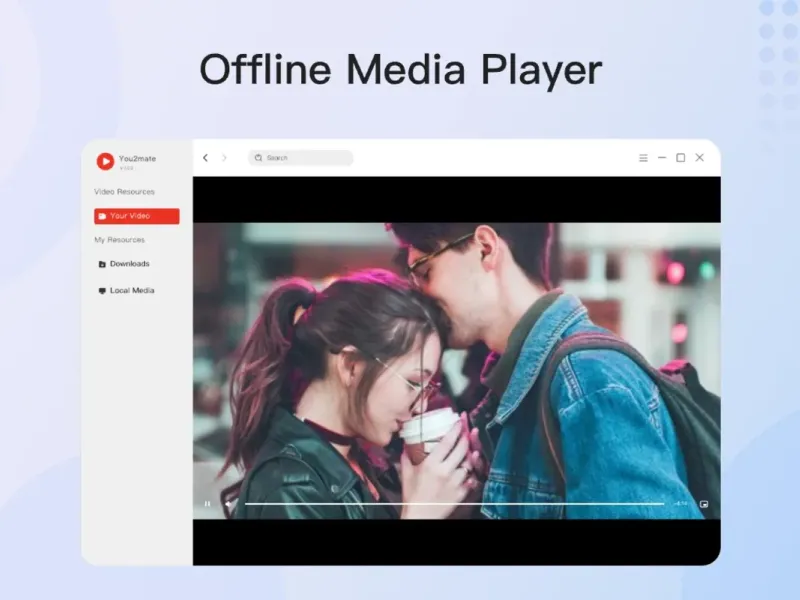Open the Your Video section

137,216
